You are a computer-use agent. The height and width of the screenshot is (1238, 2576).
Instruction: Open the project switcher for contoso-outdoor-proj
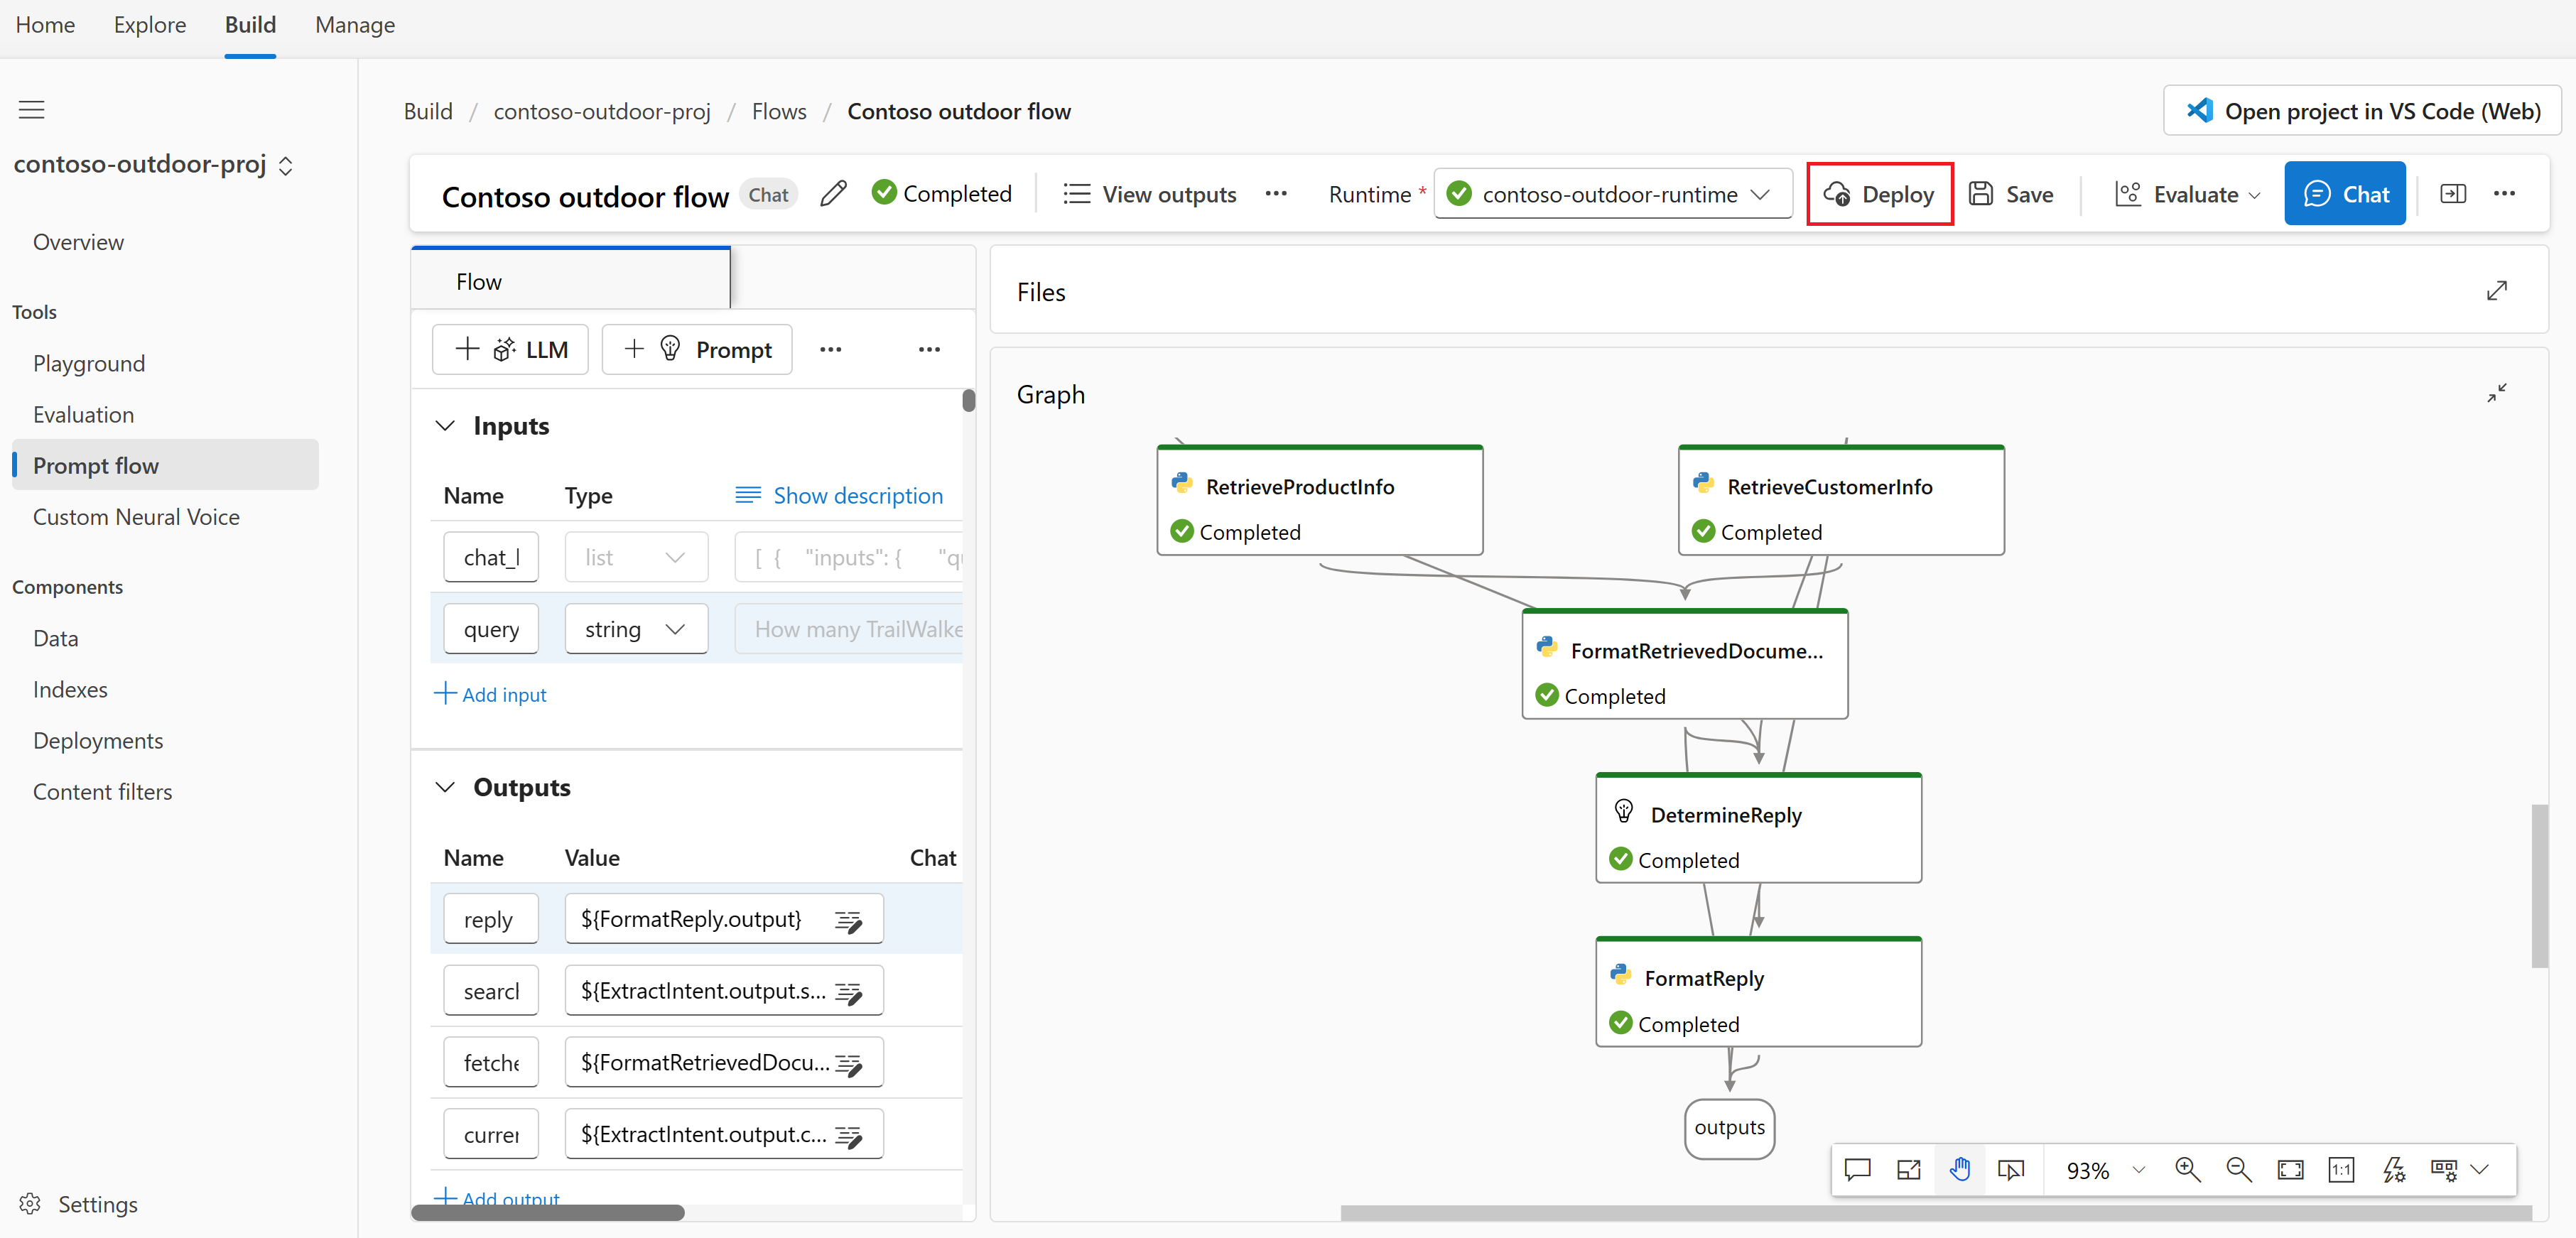(x=286, y=165)
